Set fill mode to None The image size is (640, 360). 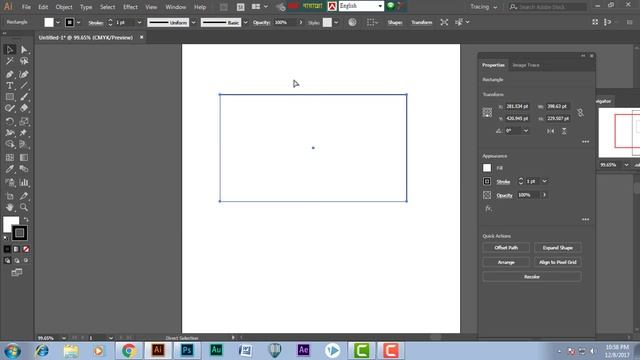pos(26,249)
